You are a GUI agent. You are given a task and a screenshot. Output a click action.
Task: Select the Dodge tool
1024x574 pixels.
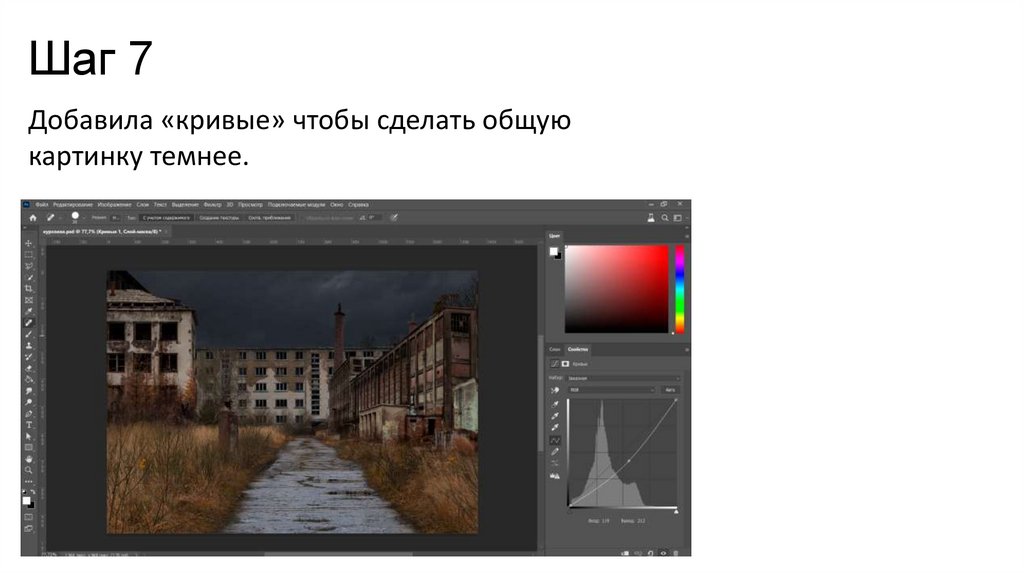tap(28, 402)
